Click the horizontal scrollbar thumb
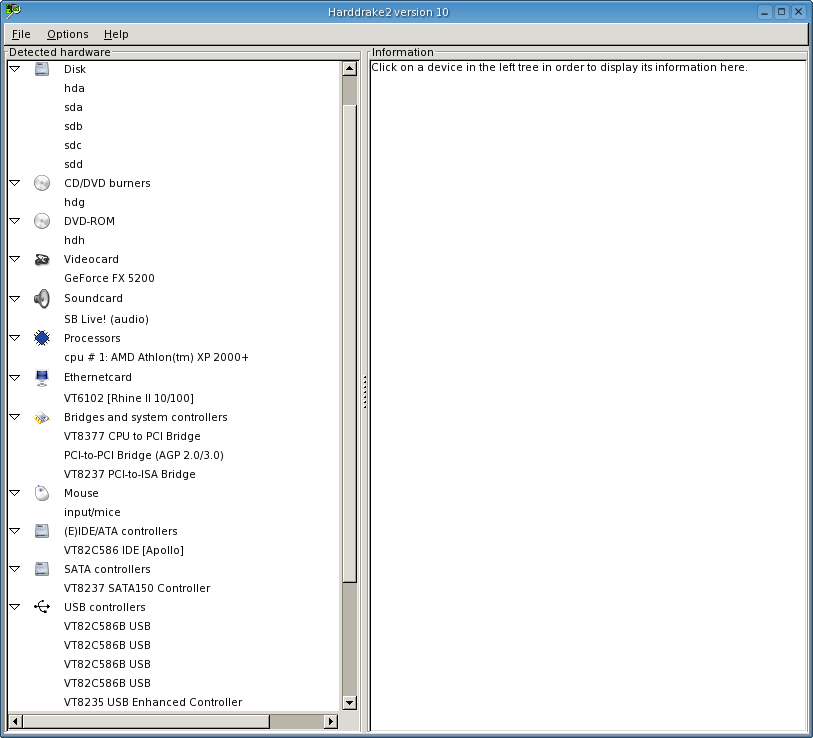Viewport: 813px width, 738px height. pyautogui.click(x=146, y=721)
